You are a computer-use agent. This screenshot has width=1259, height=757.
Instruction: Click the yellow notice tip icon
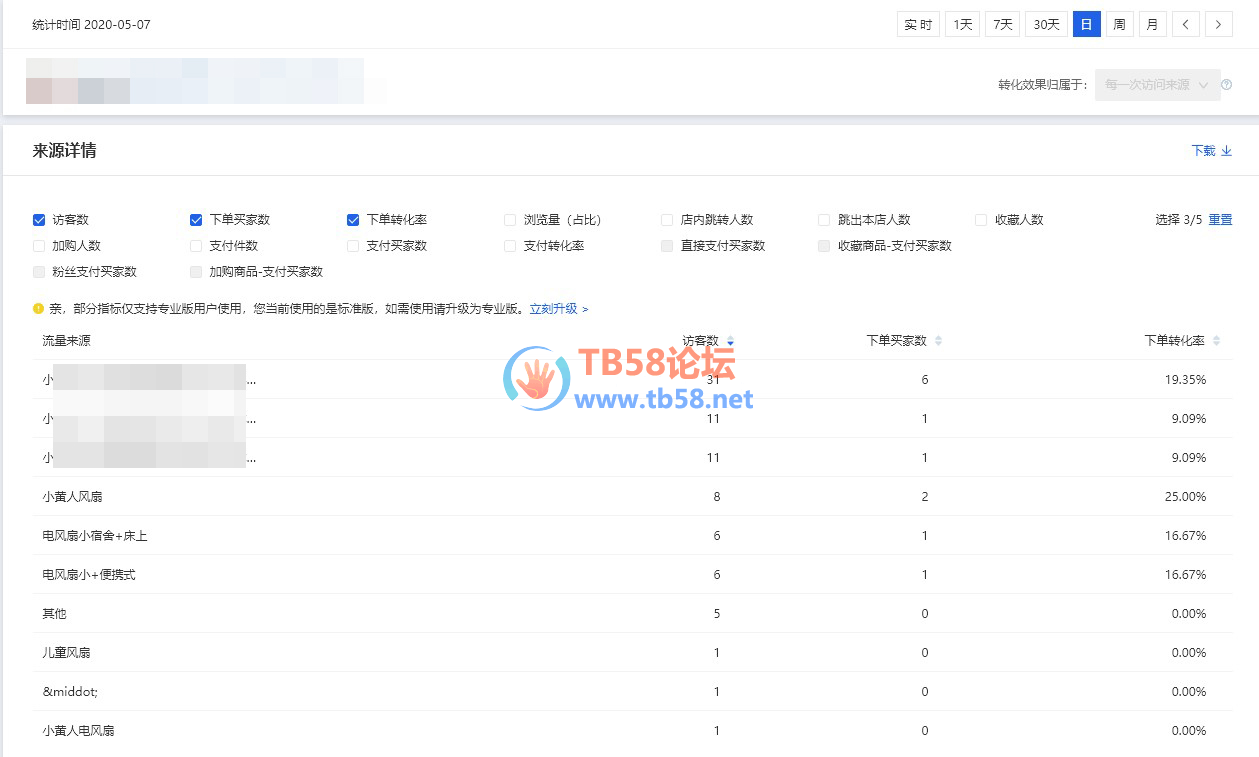pos(38,309)
